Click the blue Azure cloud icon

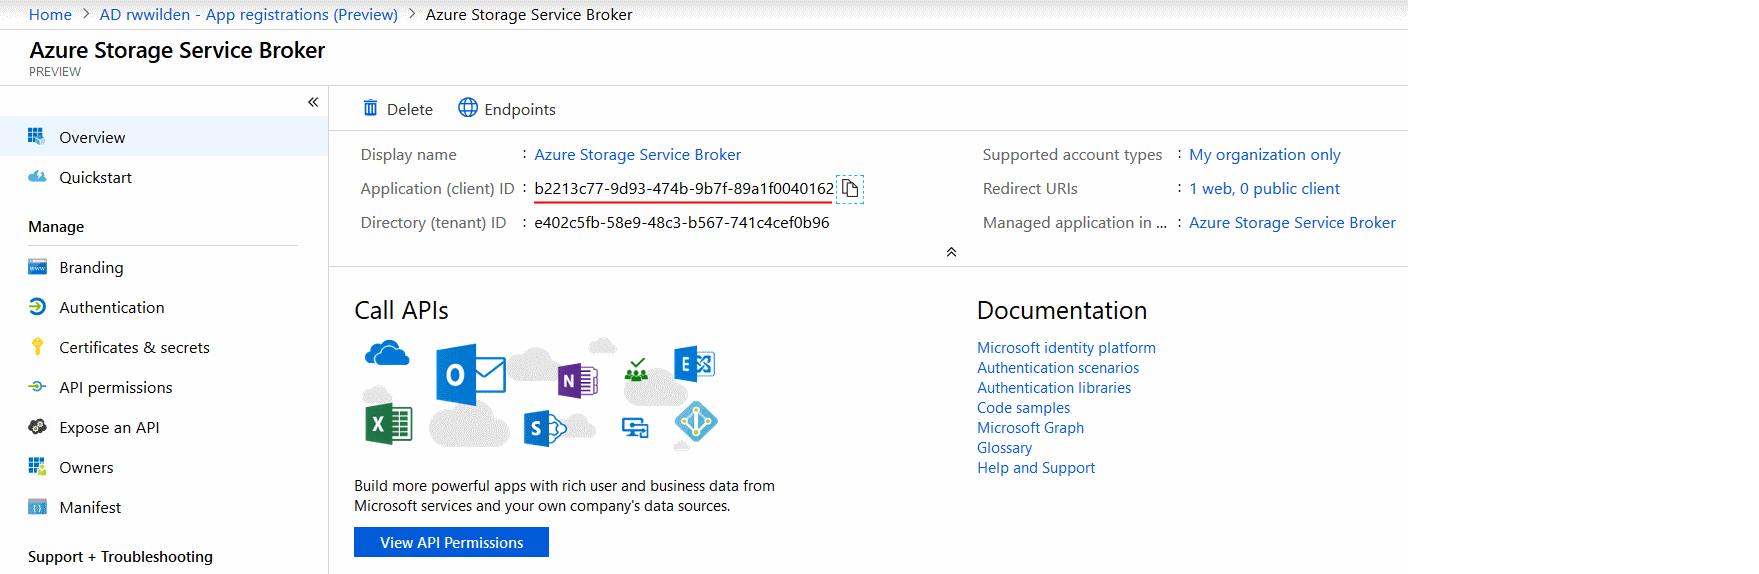coord(388,353)
